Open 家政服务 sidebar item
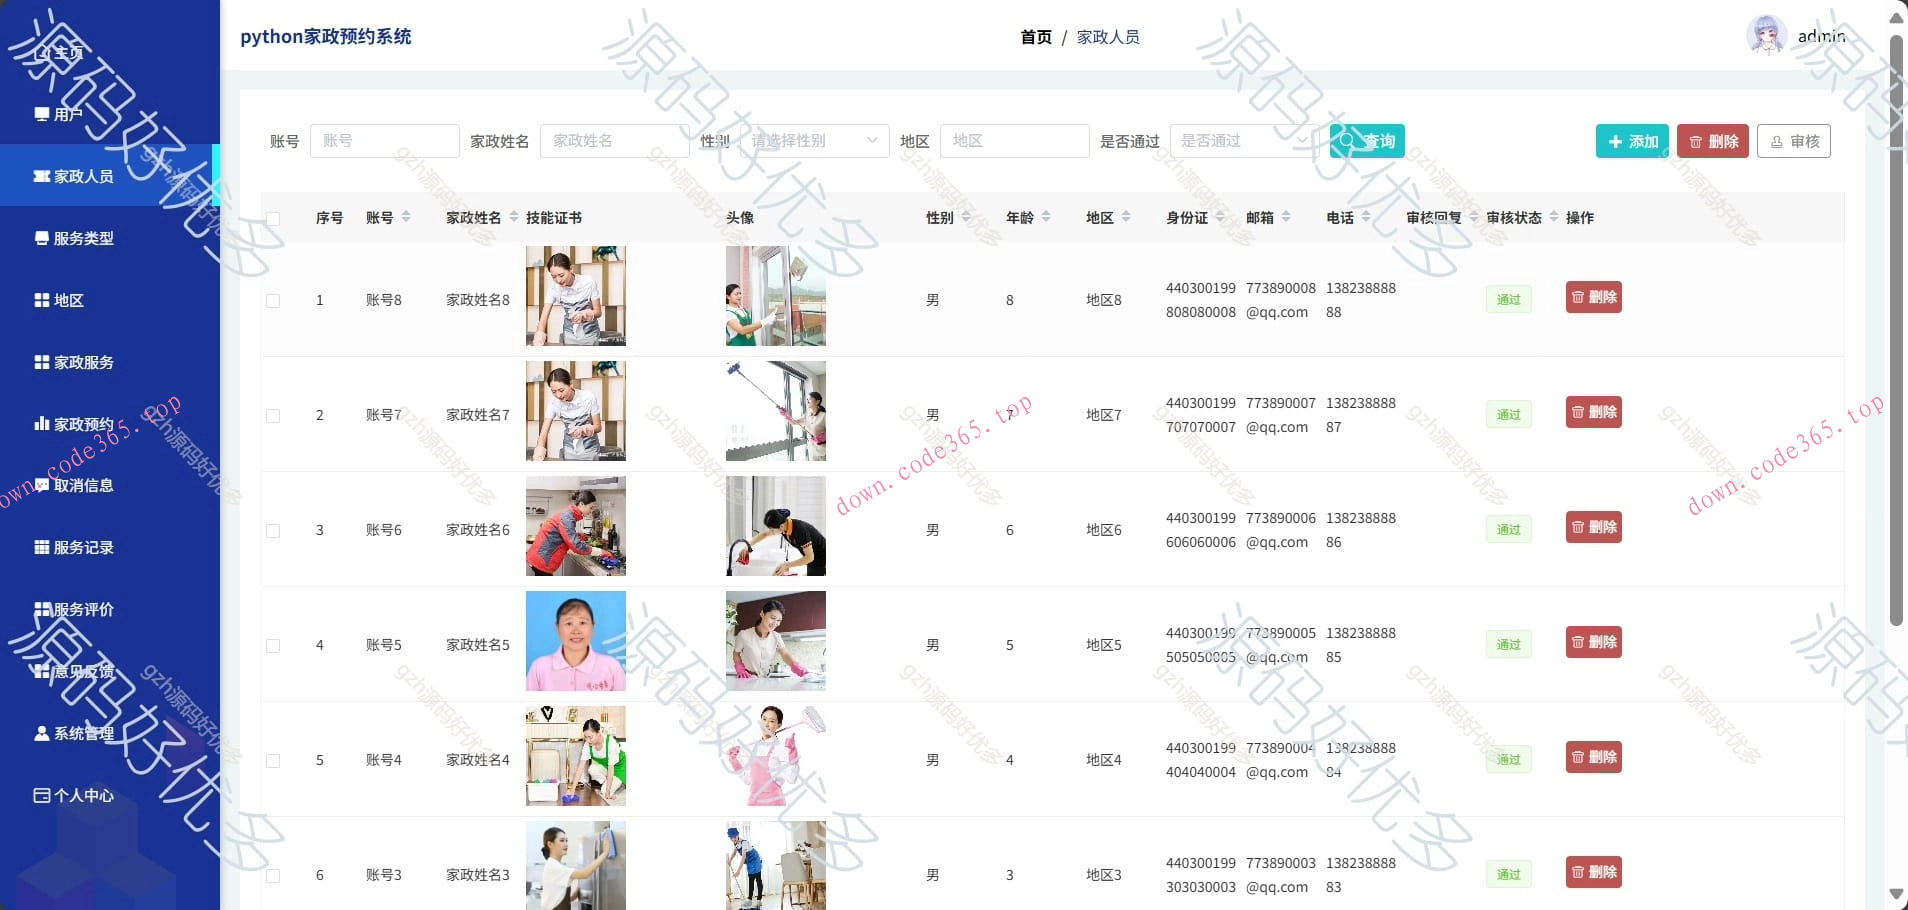 [x=110, y=362]
